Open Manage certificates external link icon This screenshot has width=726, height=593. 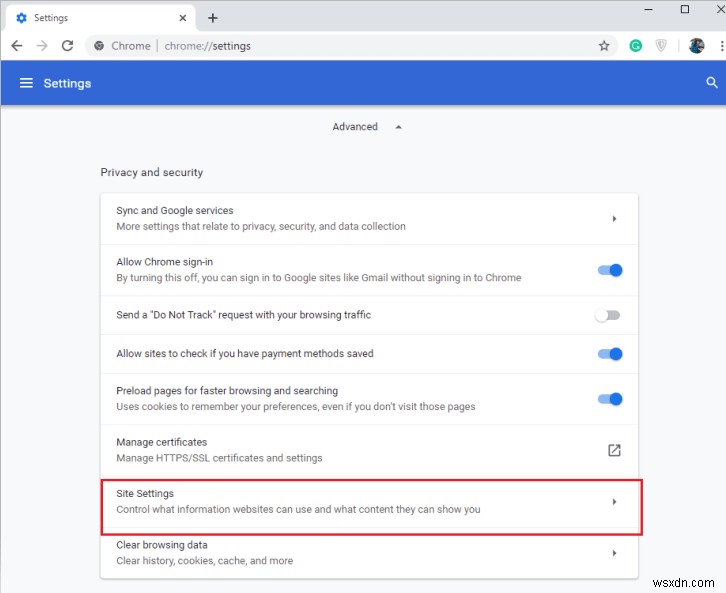pos(614,450)
